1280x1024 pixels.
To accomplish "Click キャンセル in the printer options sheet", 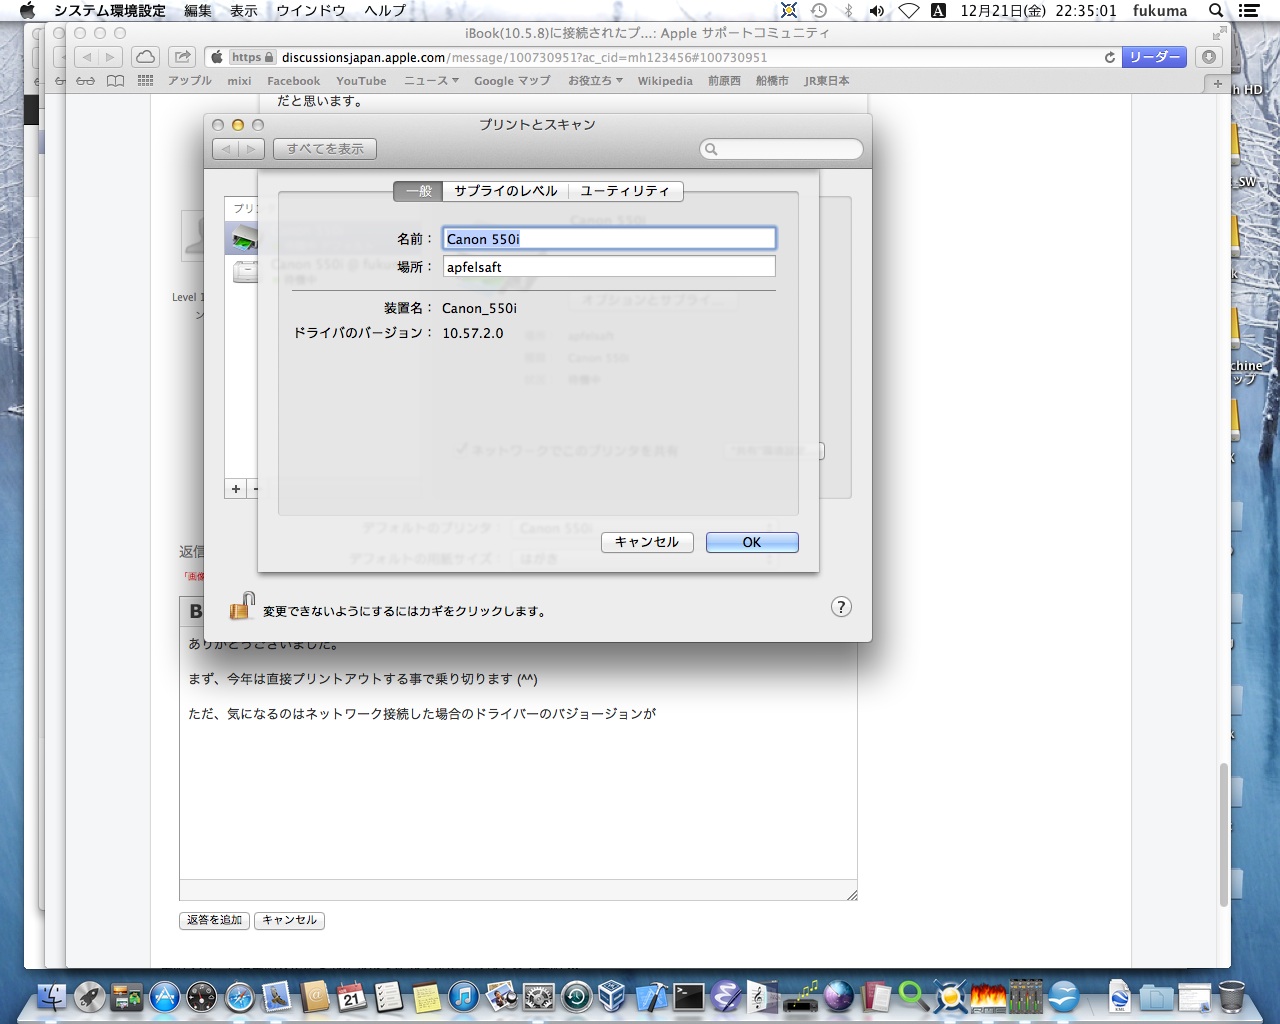I will 647,542.
